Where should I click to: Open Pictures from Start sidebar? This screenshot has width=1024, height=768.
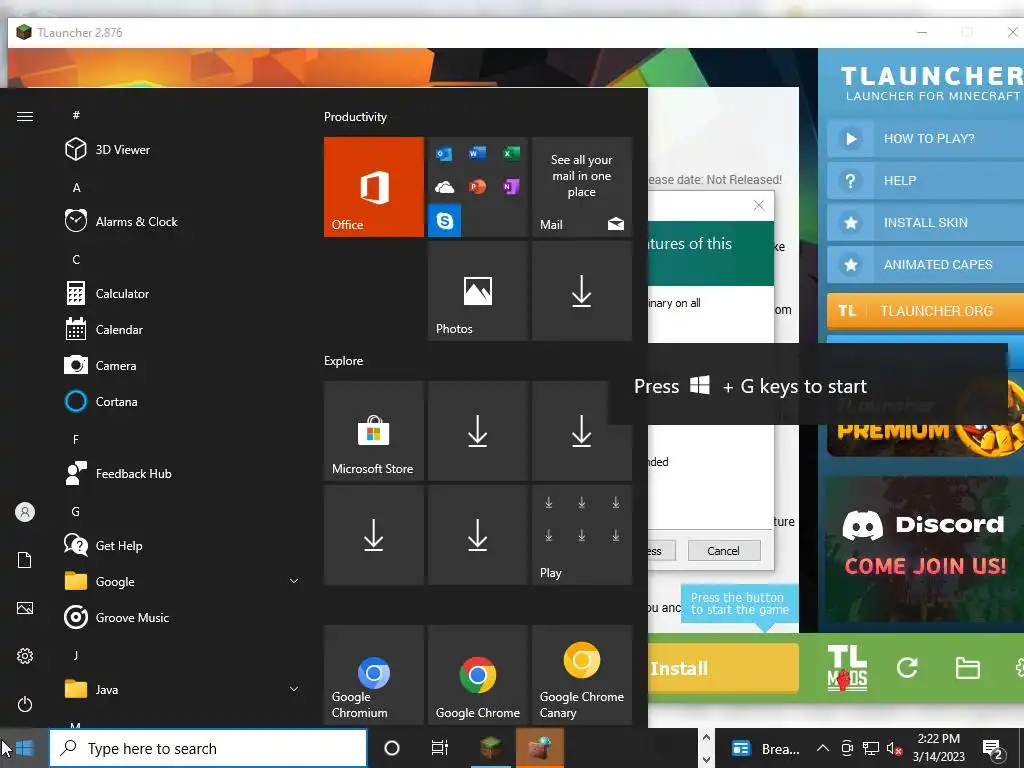coord(25,608)
